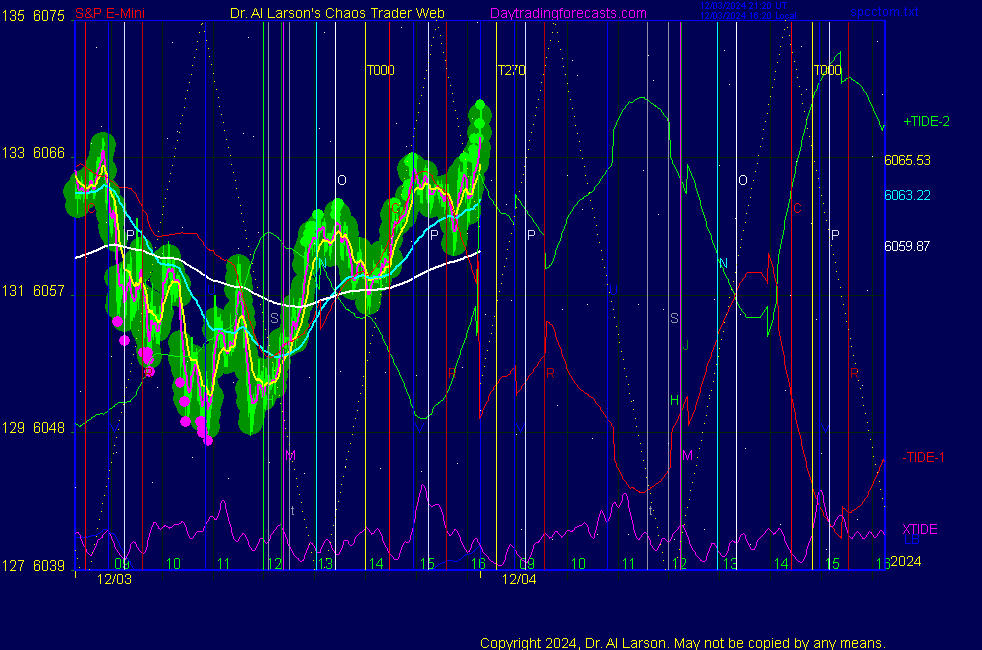Click the 127 6039 price axis label
The width and height of the screenshot is (982, 650).
coord(33,565)
